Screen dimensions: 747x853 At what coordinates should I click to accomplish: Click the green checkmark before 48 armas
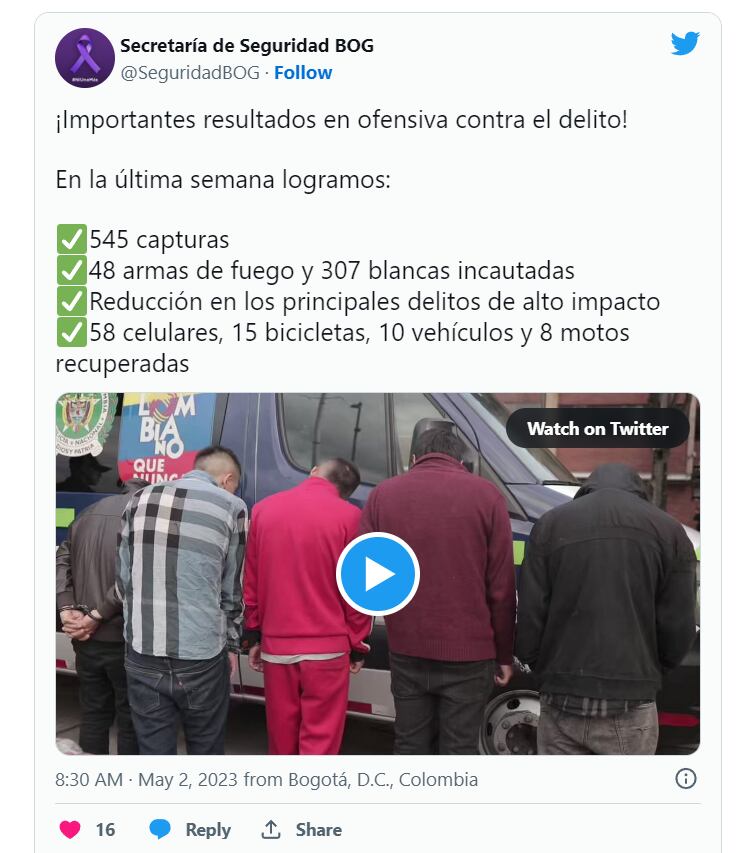[71, 270]
